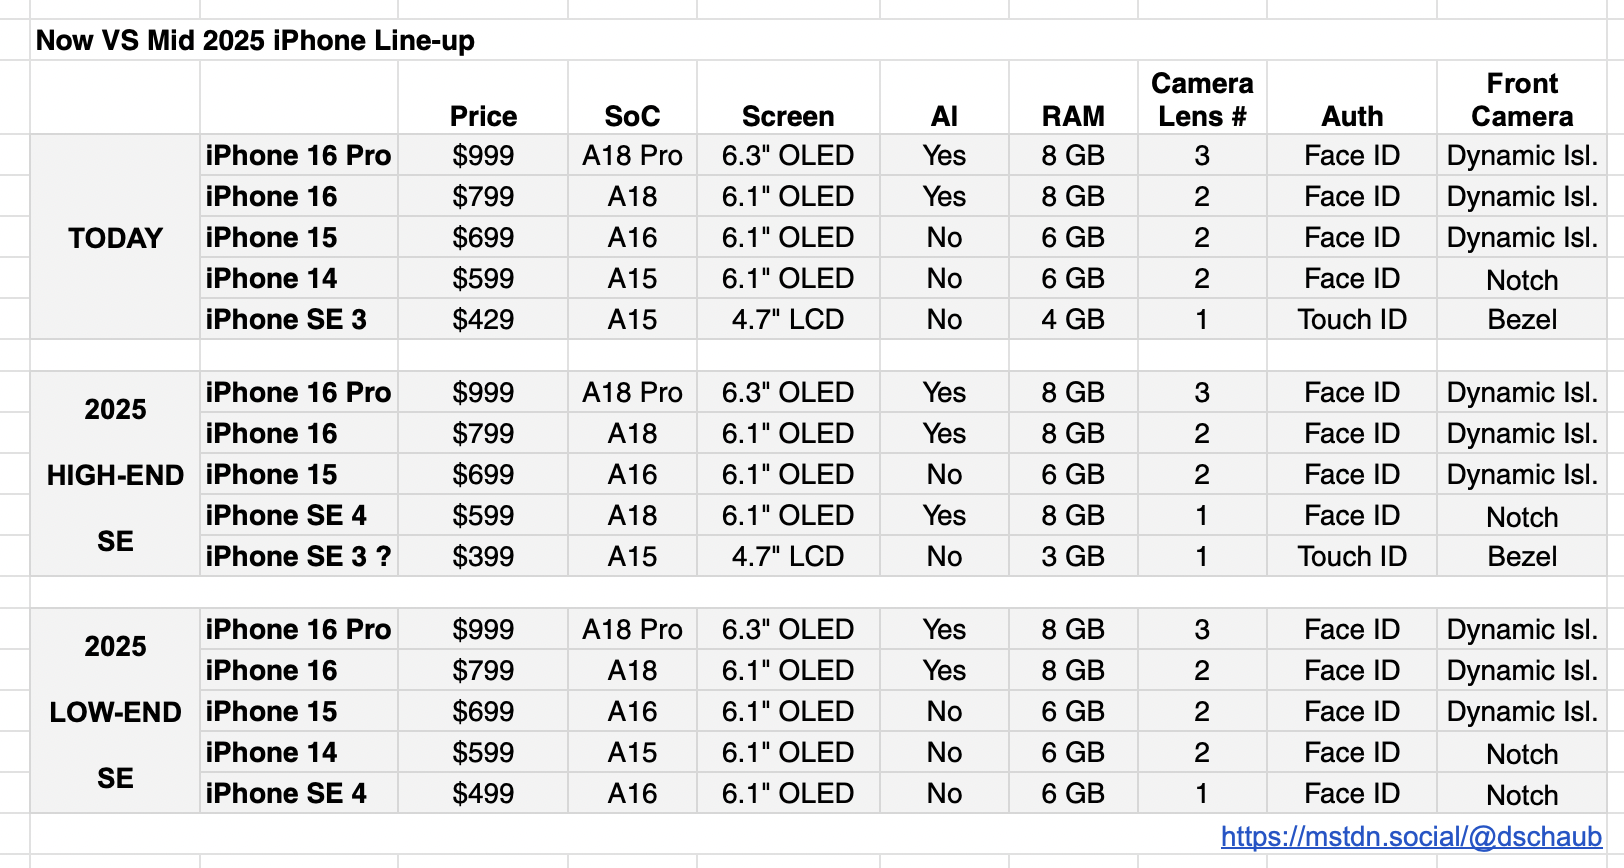Select the HIGH-END label cell

tap(115, 475)
